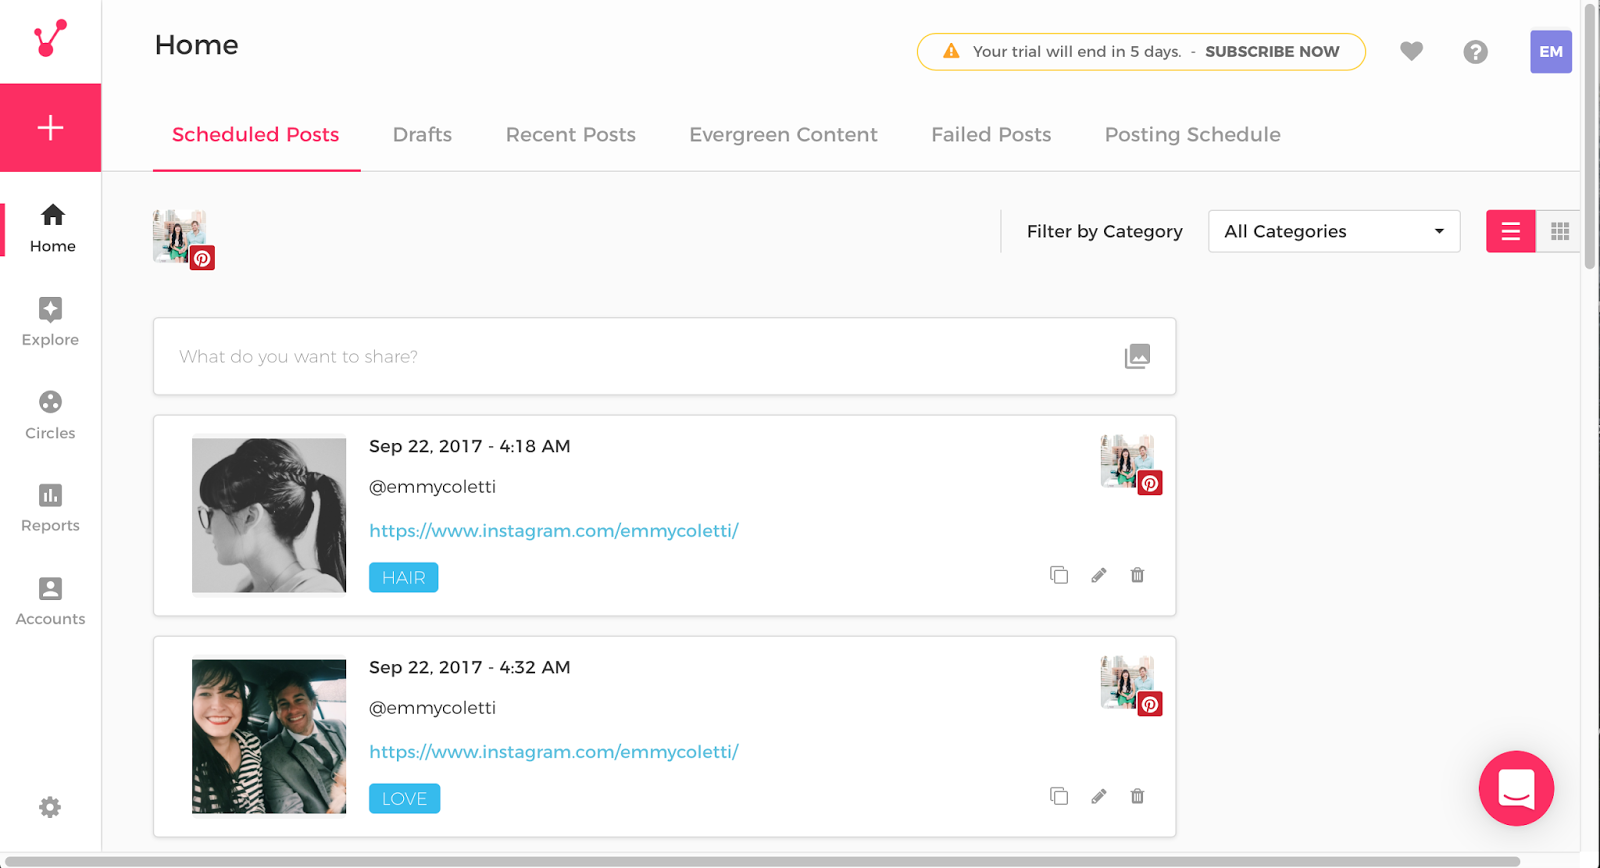Image resolution: width=1600 pixels, height=868 pixels.
Task: Edit the 4:32 AM LOVE post
Action: coord(1099,796)
